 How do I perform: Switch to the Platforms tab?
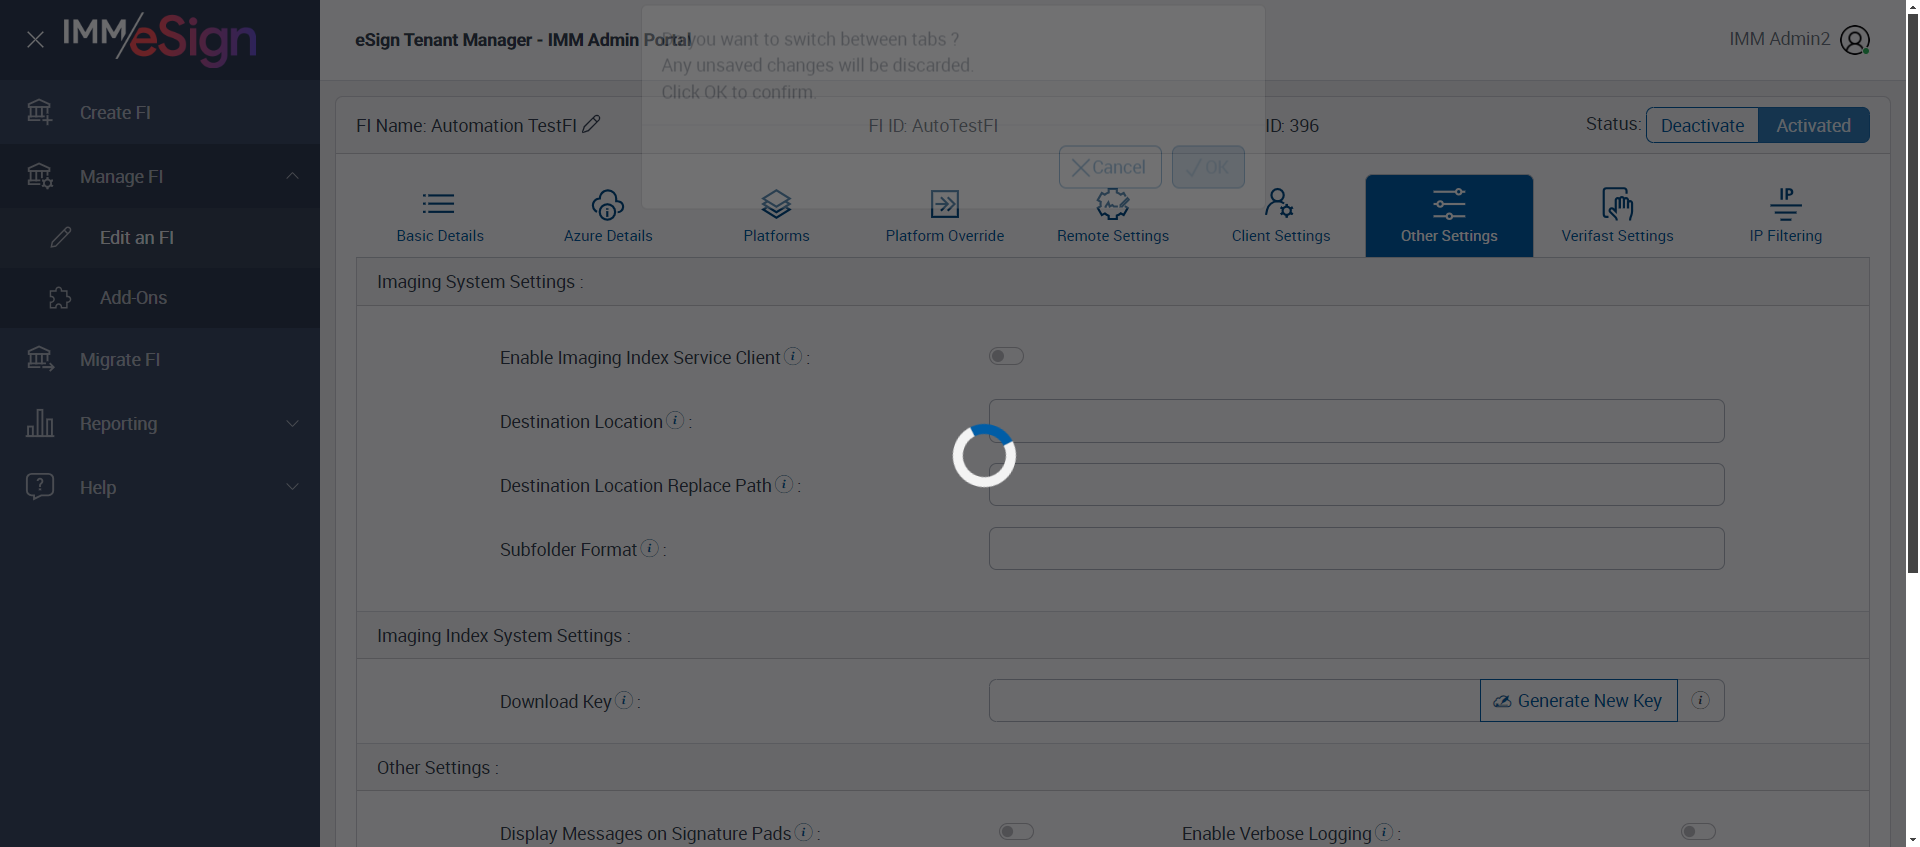[x=776, y=216]
